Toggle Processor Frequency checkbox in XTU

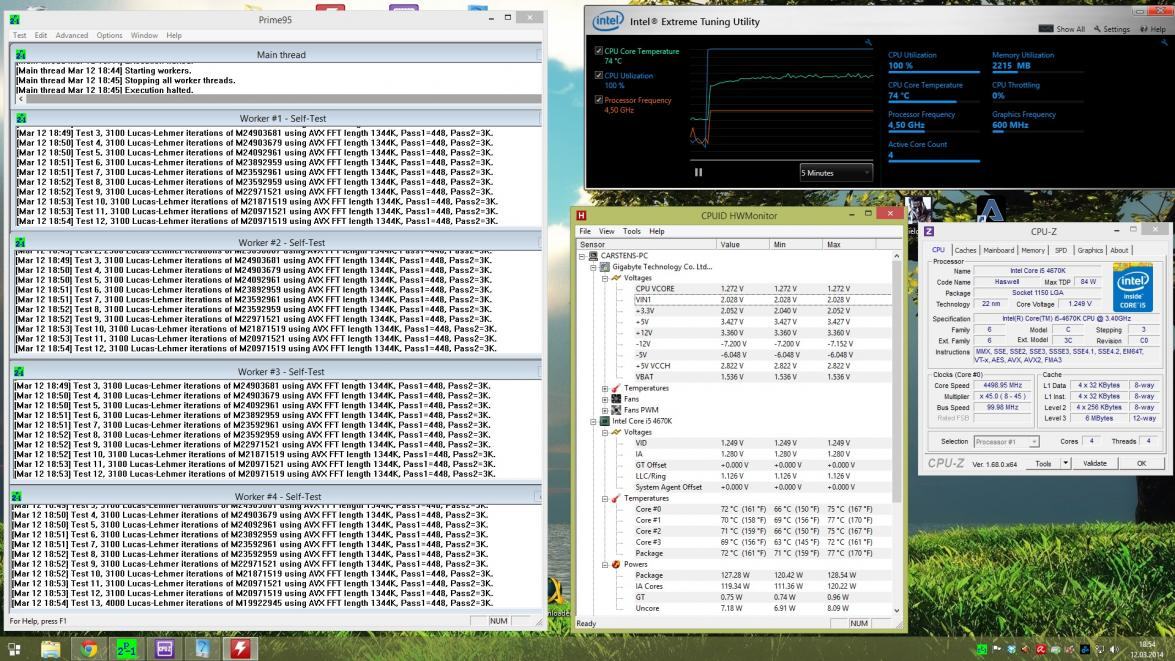coord(598,100)
